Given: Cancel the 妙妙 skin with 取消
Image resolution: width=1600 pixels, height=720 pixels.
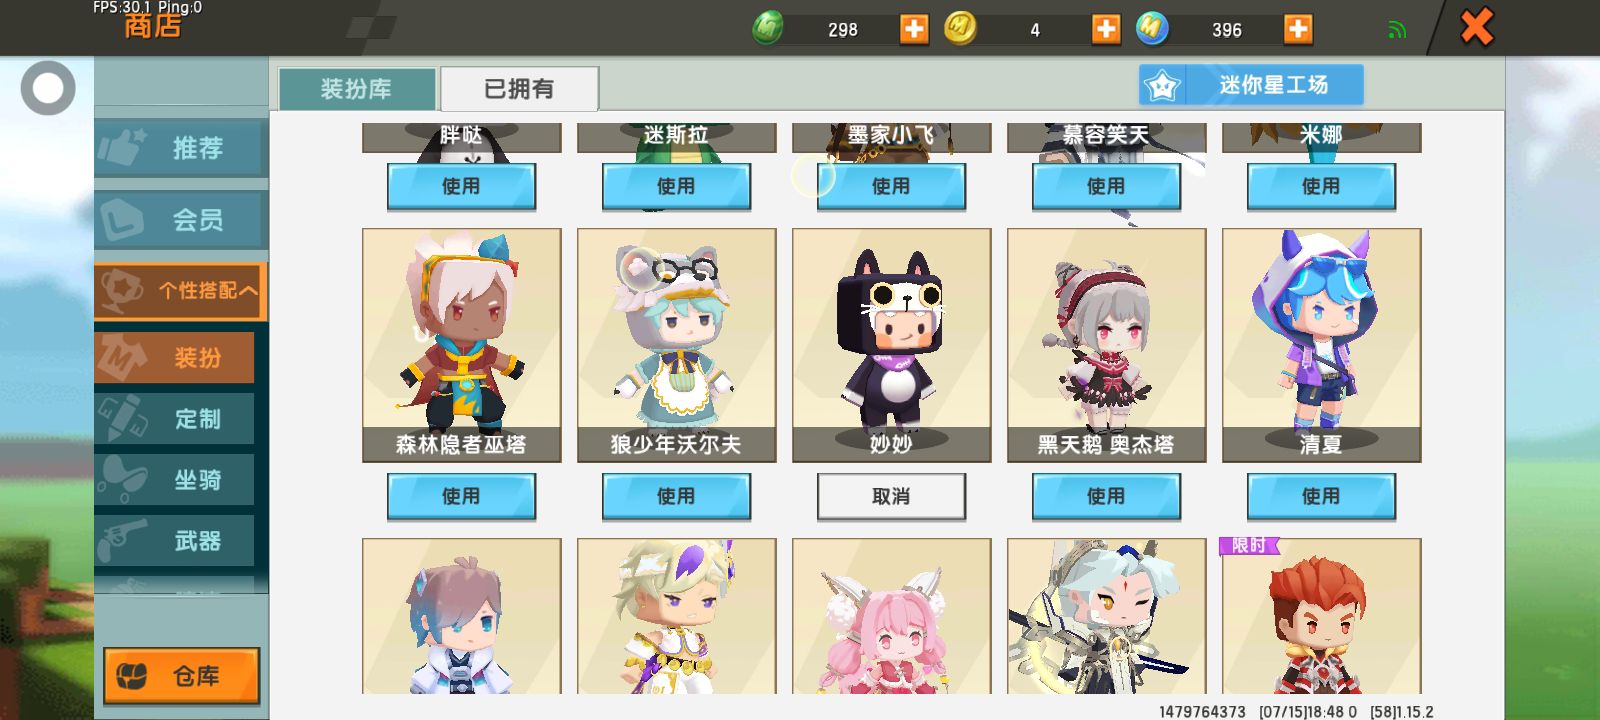Looking at the screenshot, I should point(891,496).
